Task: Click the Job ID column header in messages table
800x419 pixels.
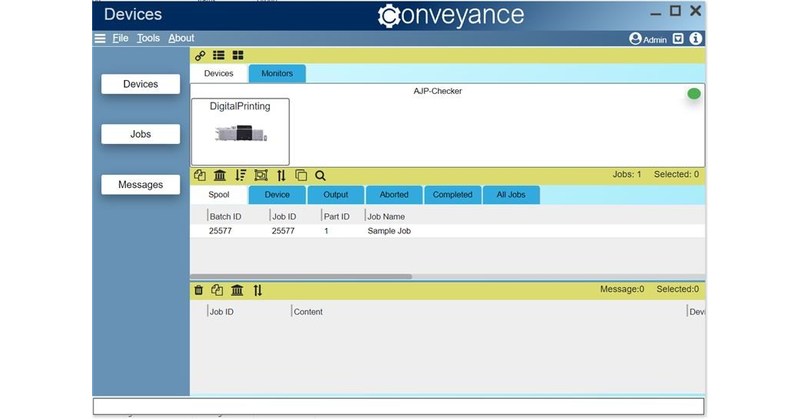Action: point(221,312)
